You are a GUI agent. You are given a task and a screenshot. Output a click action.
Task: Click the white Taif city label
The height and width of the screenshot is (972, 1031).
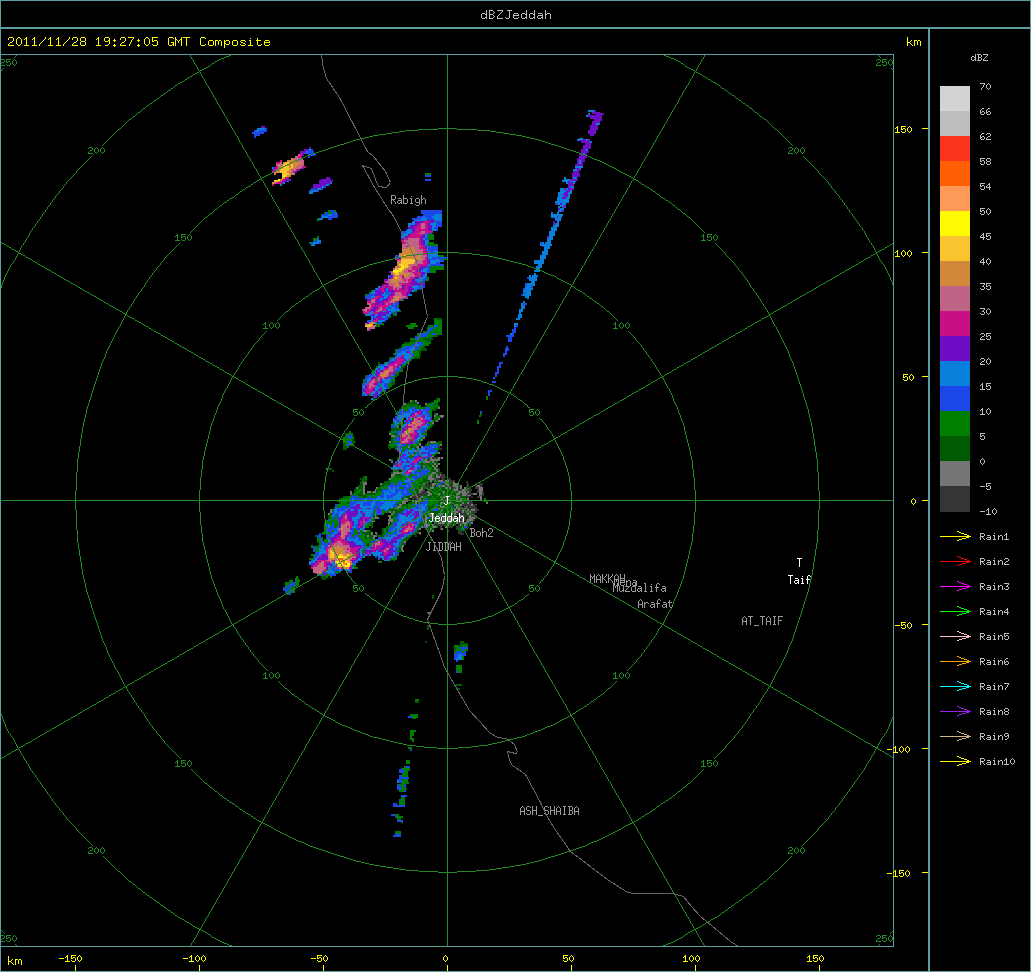[x=800, y=580]
